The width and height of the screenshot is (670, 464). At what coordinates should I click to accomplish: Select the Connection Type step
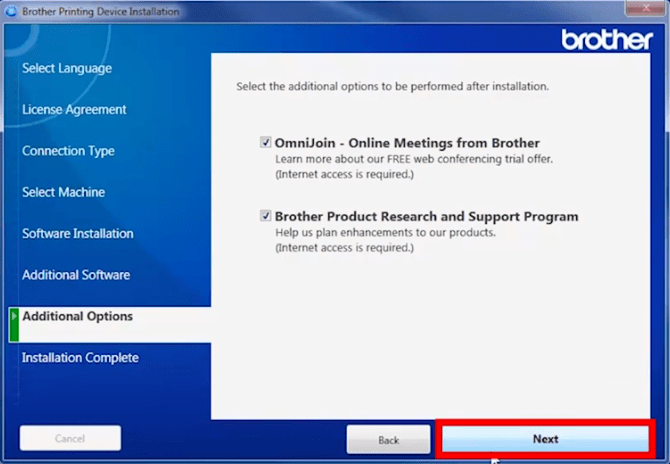pyautogui.click(x=68, y=151)
